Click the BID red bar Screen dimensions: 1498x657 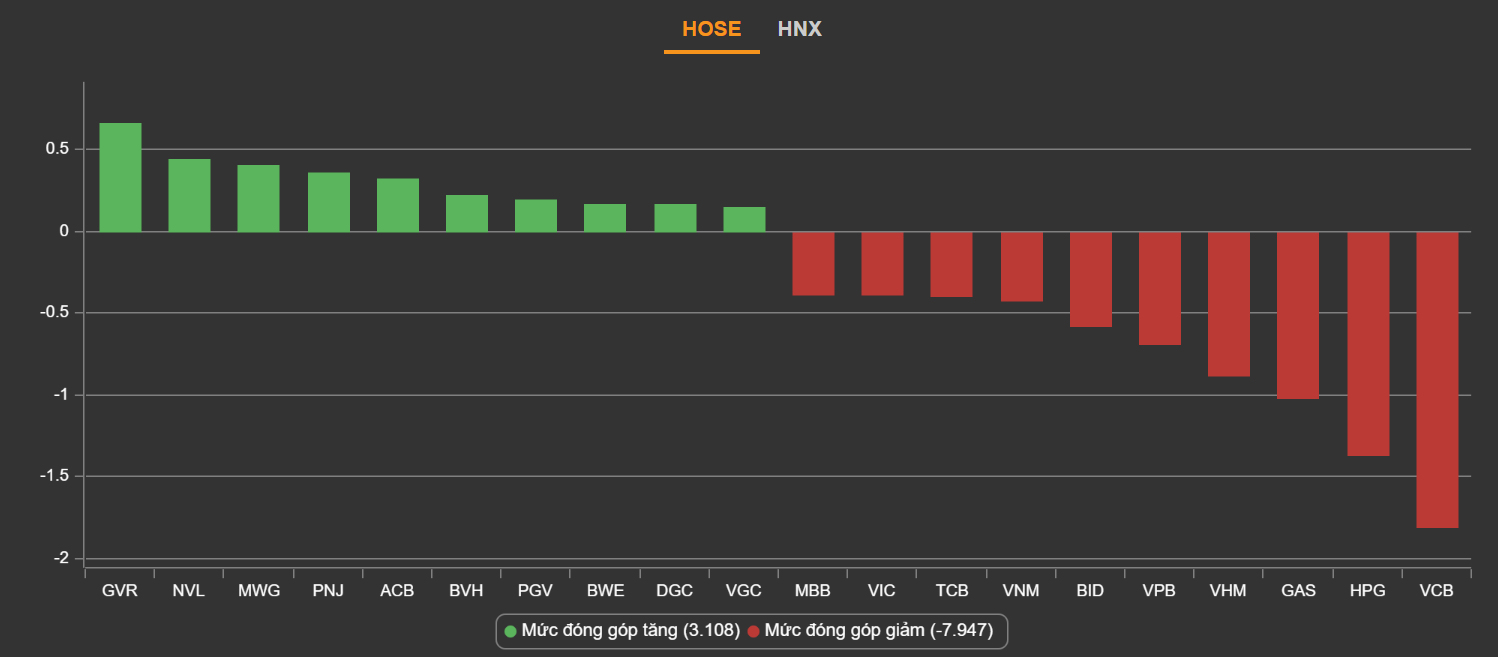click(1091, 279)
